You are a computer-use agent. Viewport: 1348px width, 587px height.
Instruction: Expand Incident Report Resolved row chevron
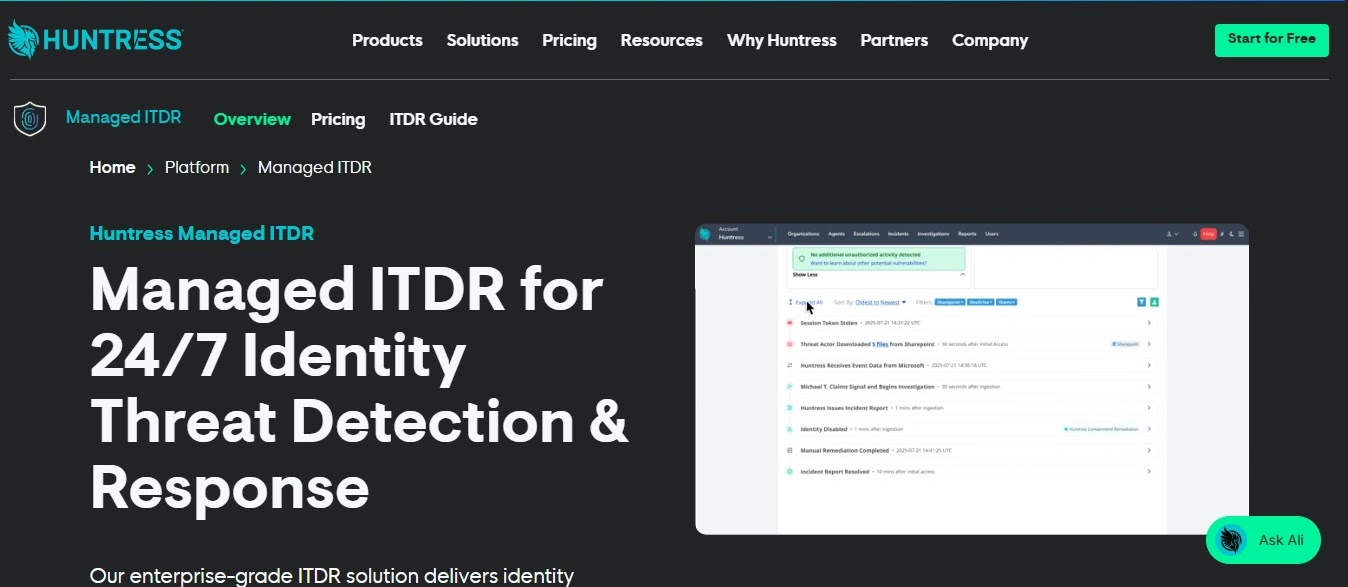1149,472
